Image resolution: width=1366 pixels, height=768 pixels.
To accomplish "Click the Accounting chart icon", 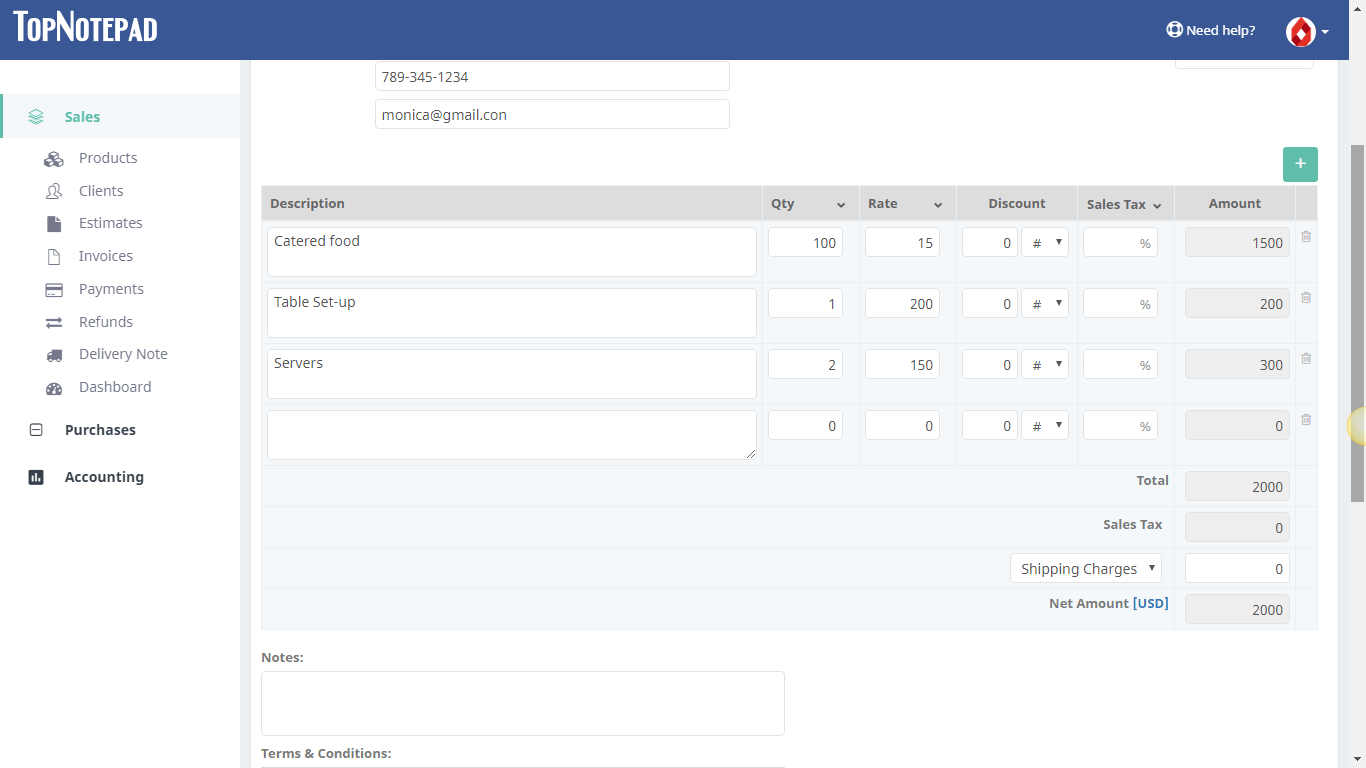I will pos(36,477).
